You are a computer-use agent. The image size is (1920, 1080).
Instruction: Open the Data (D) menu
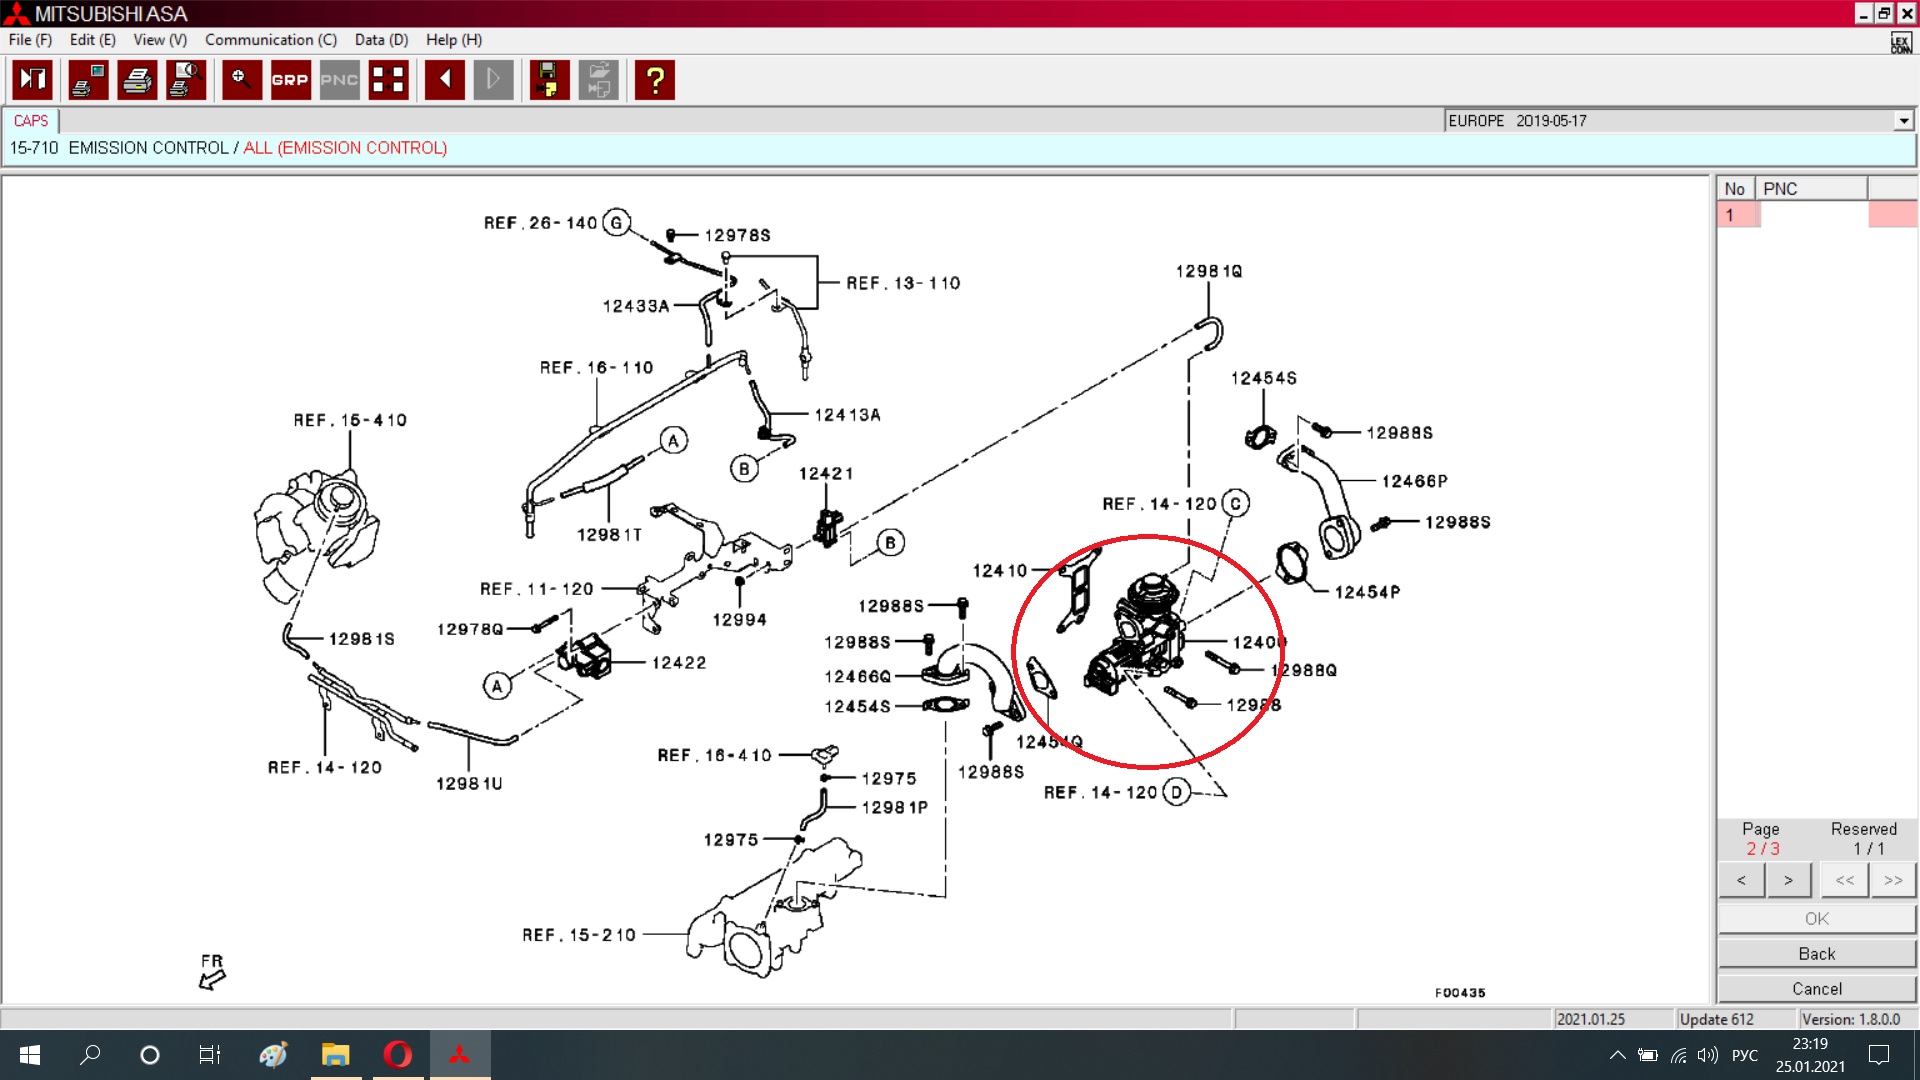pos(381,40)
